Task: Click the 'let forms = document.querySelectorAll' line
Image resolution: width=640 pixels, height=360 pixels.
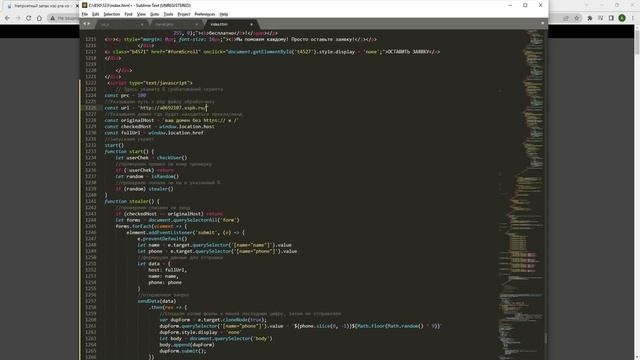Action: coord(178,220)
